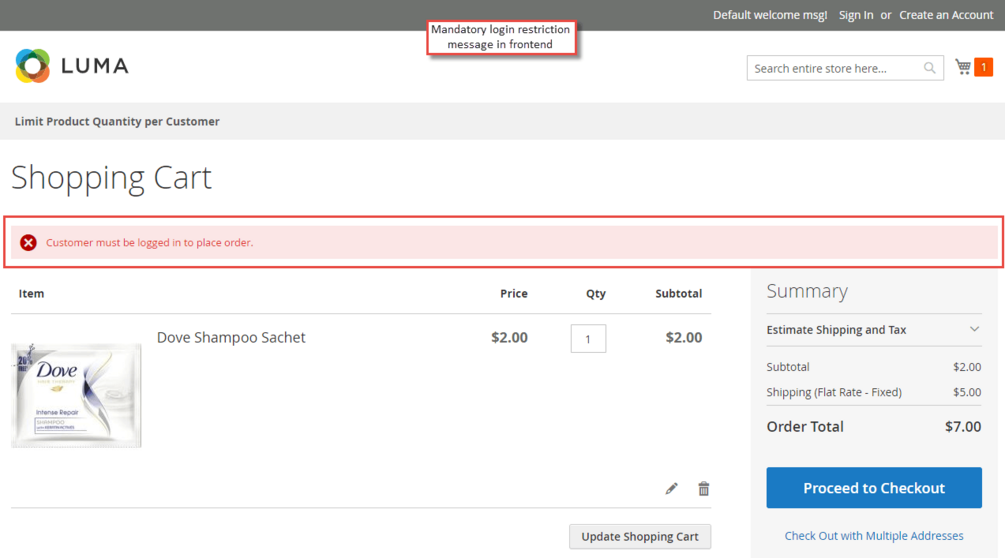The image size is (1005, 558).
Task: Open Check Out with Multiple Addresses
Action: 874,536
